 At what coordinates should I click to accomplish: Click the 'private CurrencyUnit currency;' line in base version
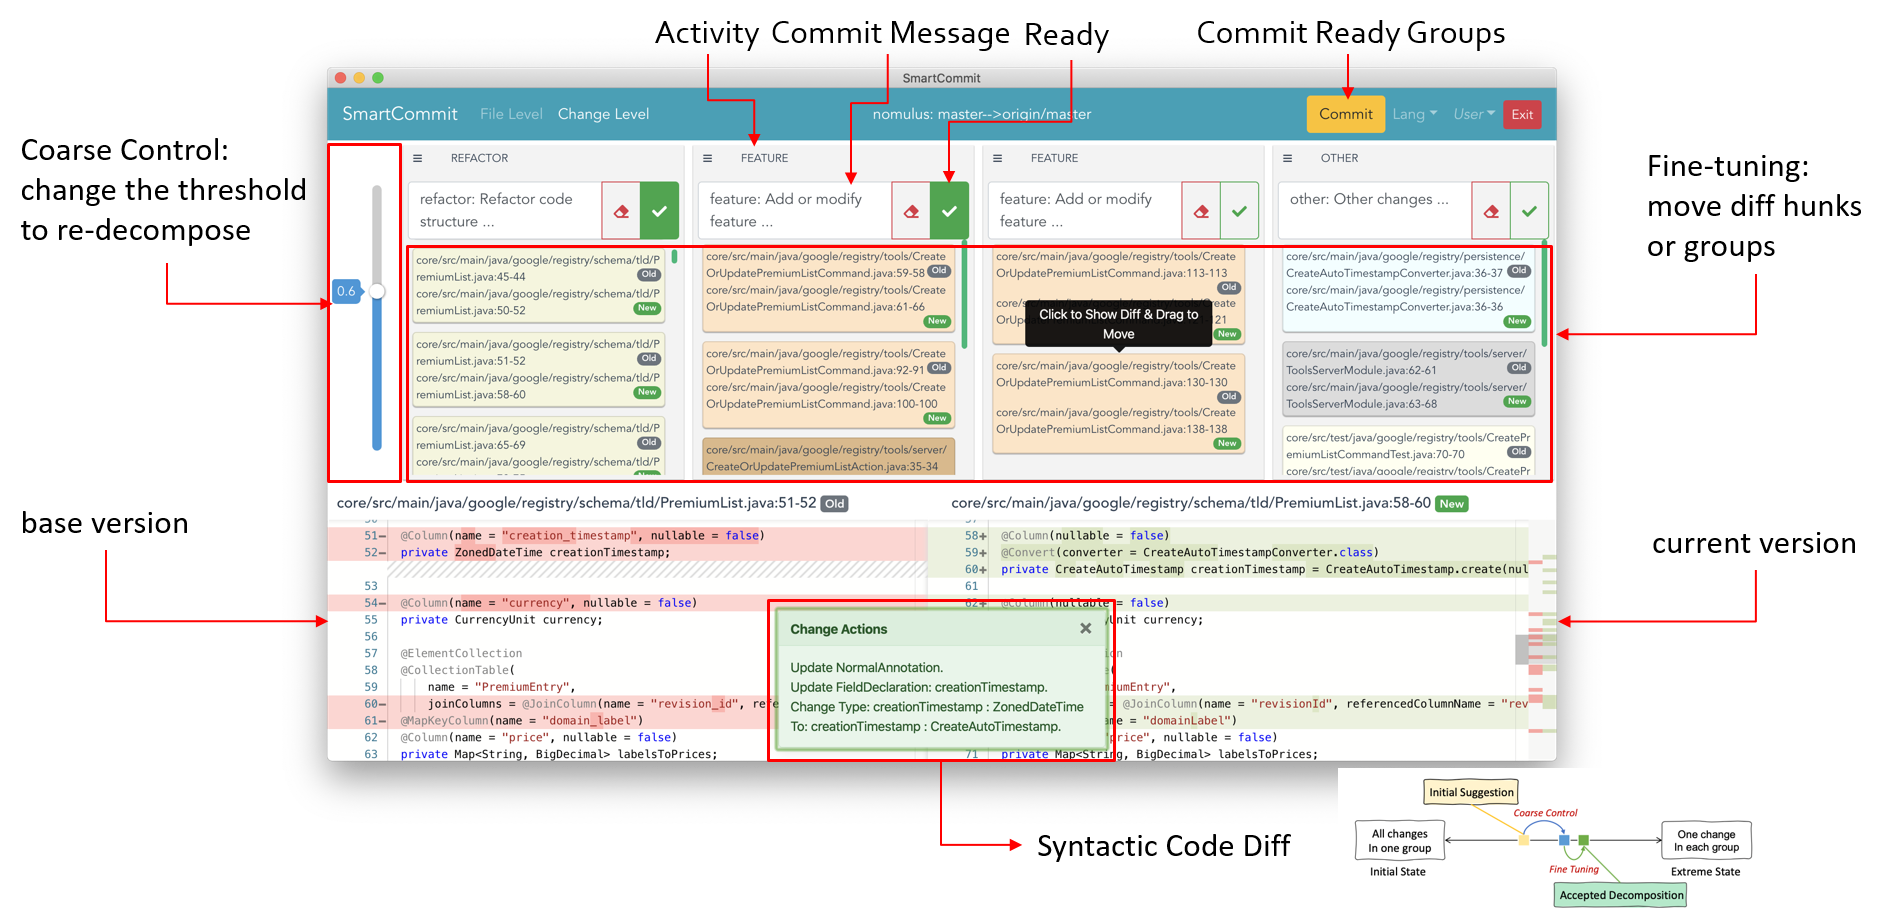pos(502,620)
